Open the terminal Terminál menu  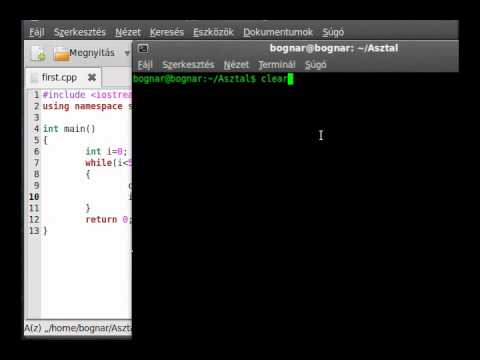(x=277, y=65)
